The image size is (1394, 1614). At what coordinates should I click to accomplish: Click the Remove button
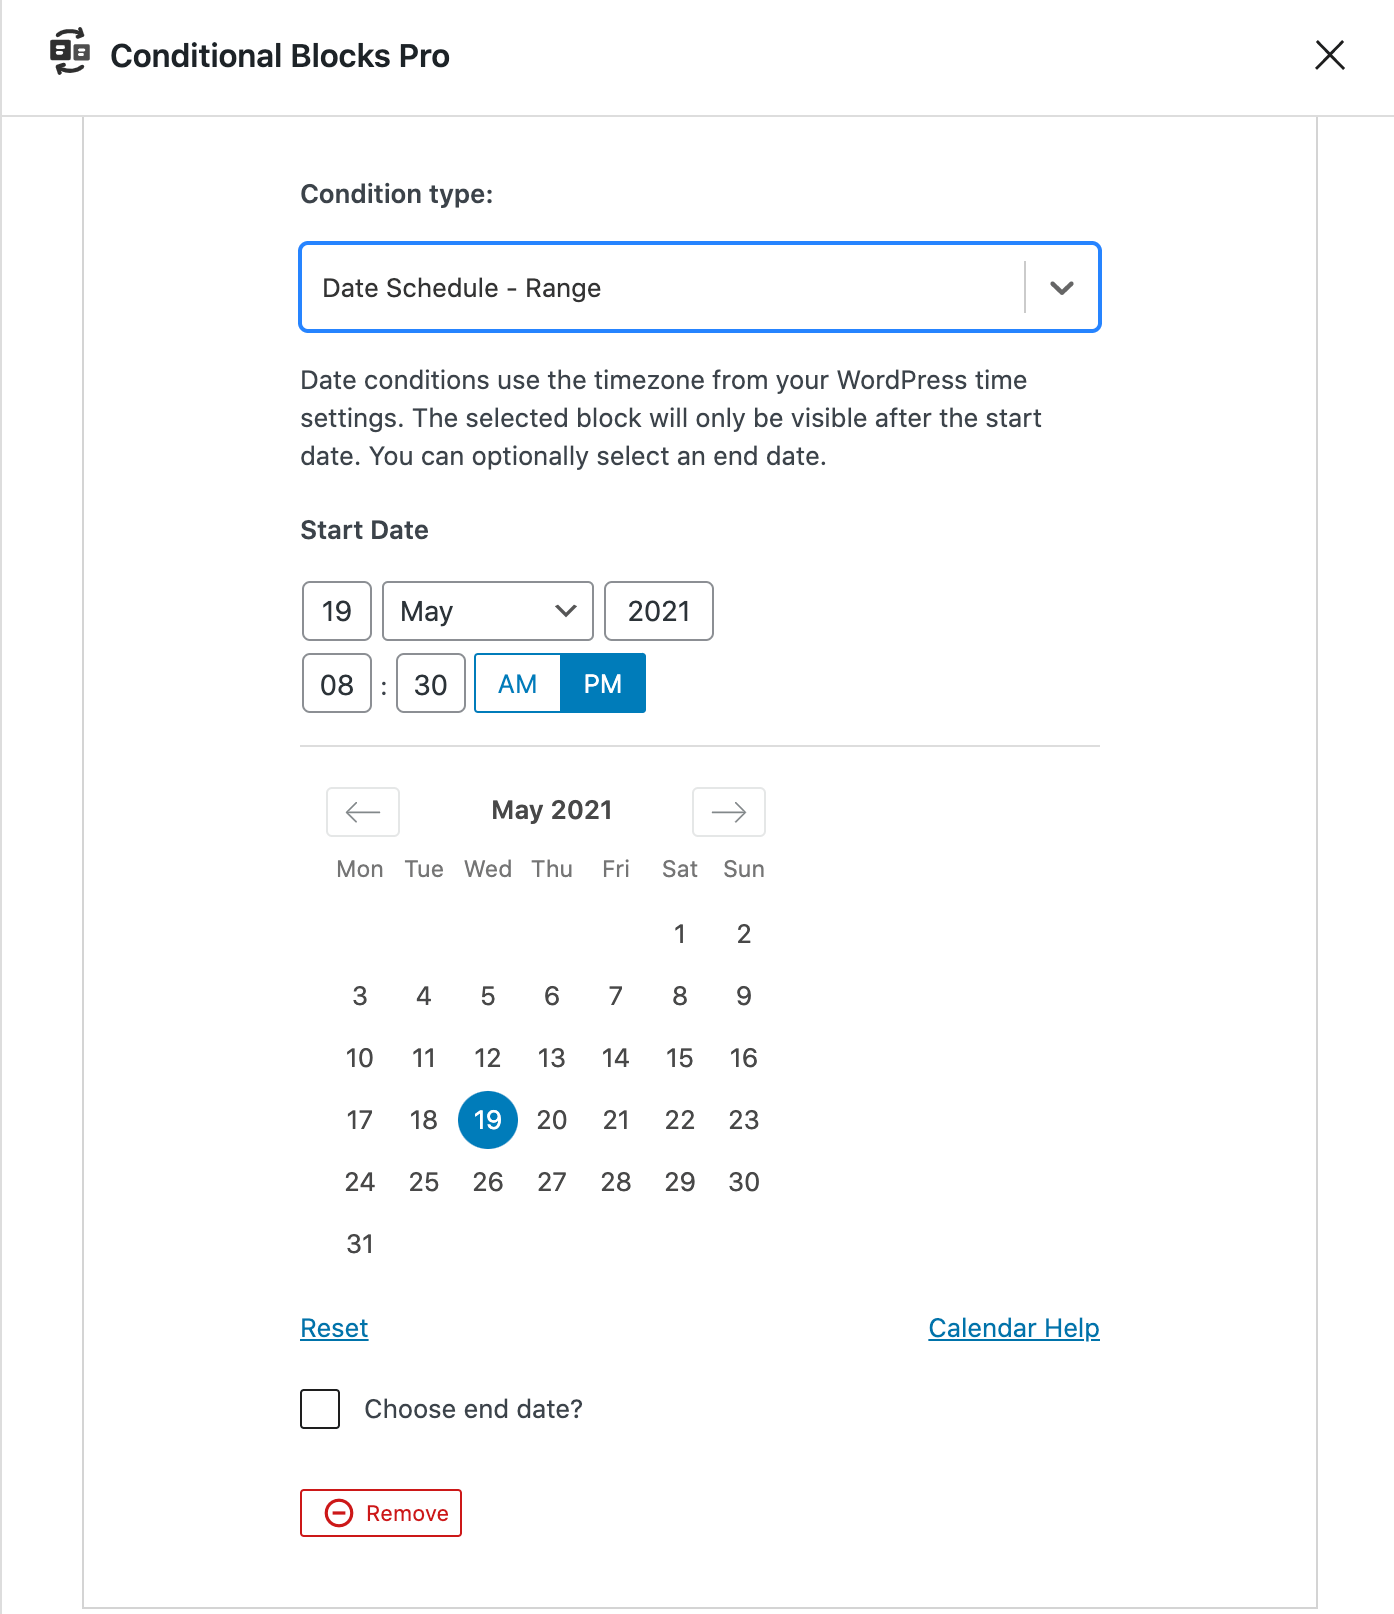click(x=380, y=1513)
